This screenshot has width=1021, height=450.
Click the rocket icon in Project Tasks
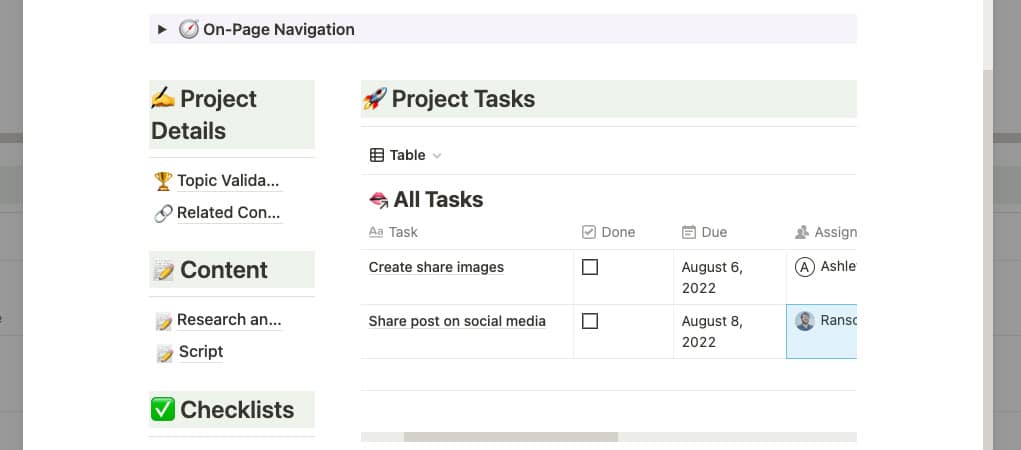click(374, 99)
